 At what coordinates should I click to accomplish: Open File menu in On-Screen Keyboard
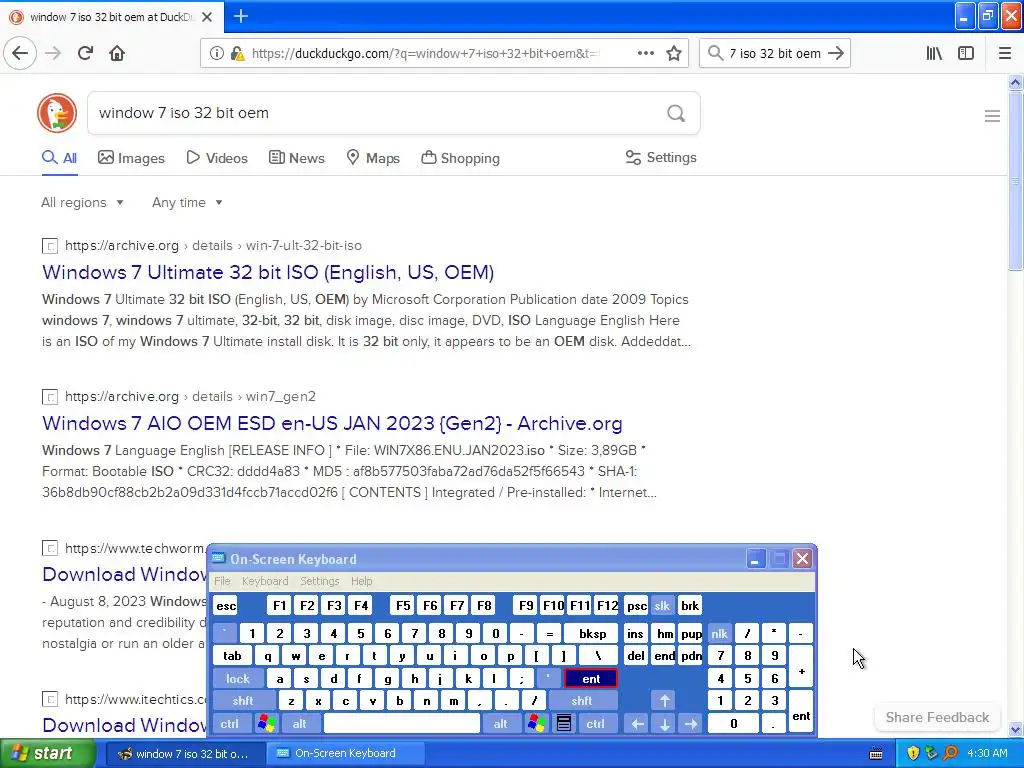point(222,581)
